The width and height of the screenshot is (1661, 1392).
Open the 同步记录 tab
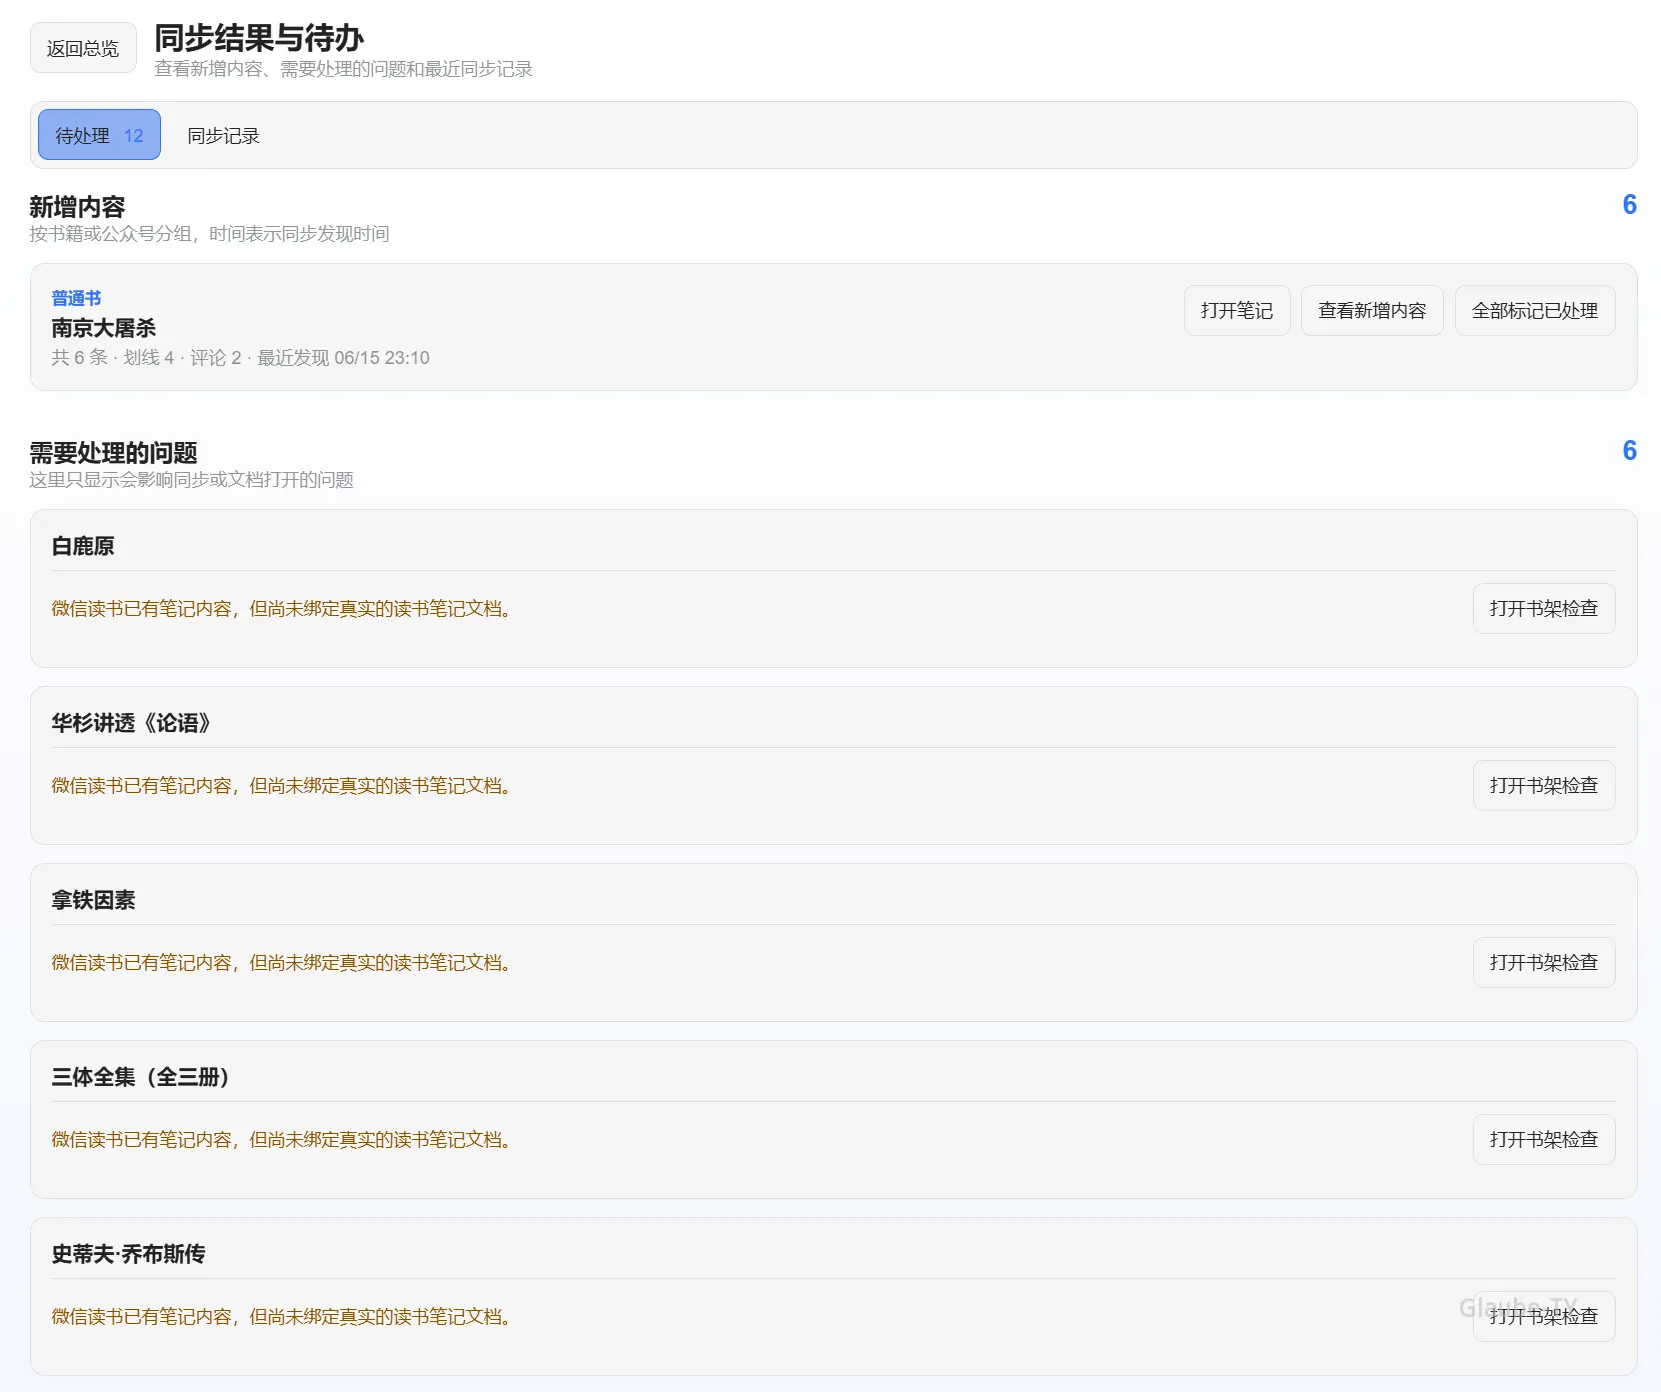click(x=223, y=135)
